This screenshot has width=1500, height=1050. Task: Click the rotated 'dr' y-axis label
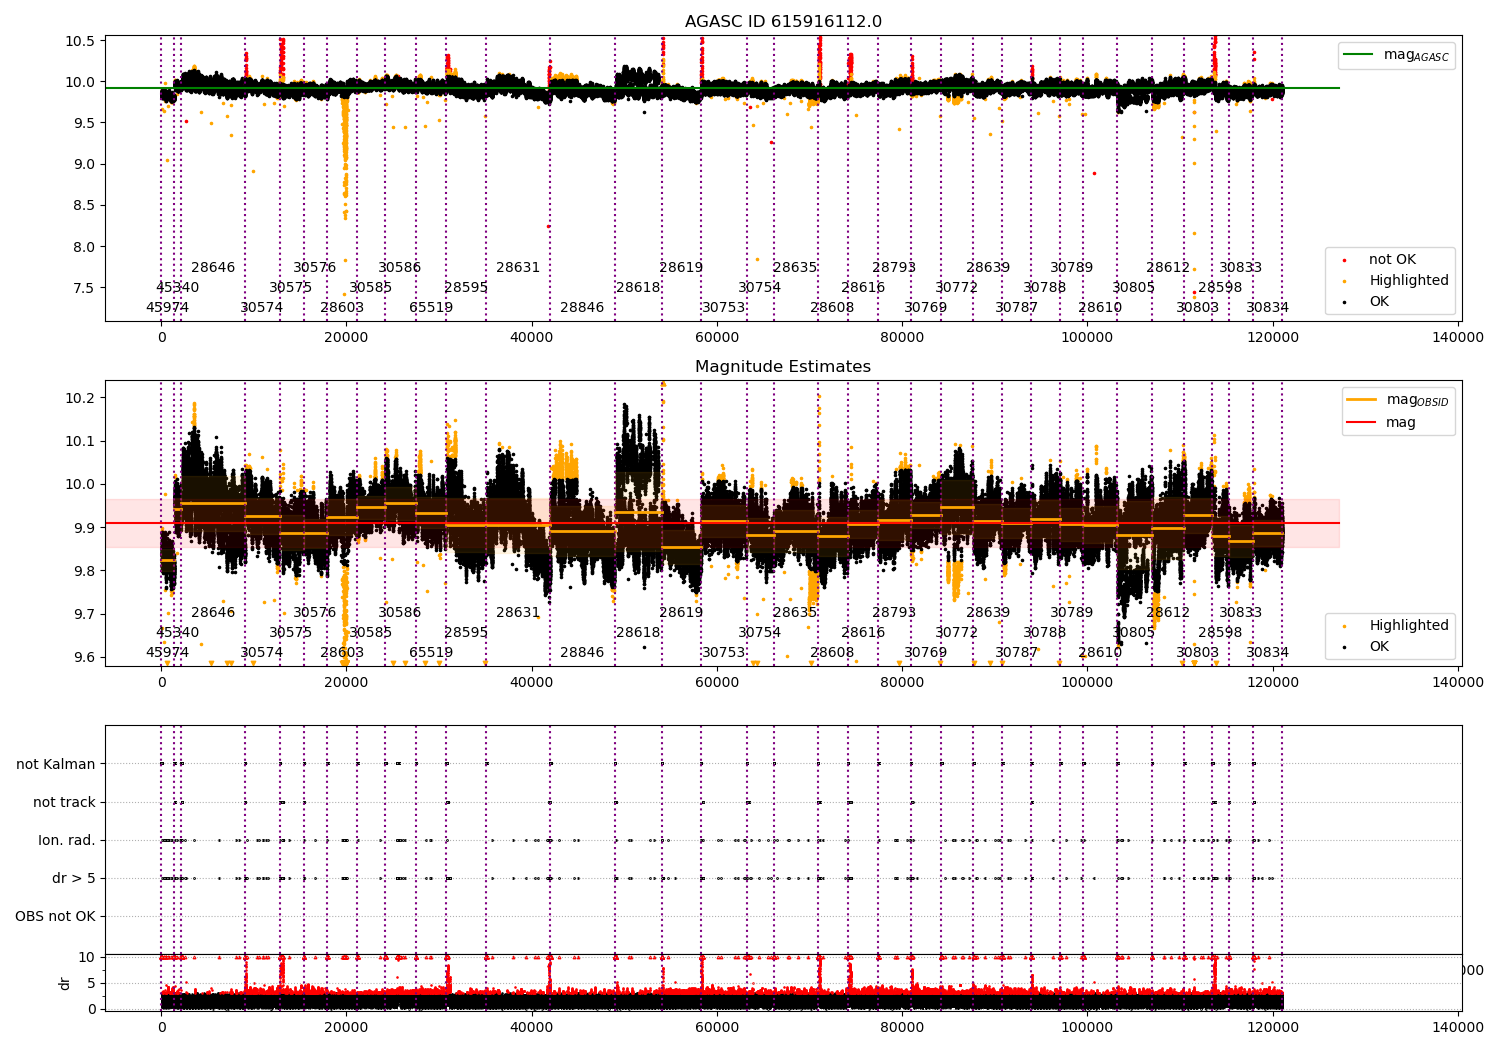(x=65, y=983)
